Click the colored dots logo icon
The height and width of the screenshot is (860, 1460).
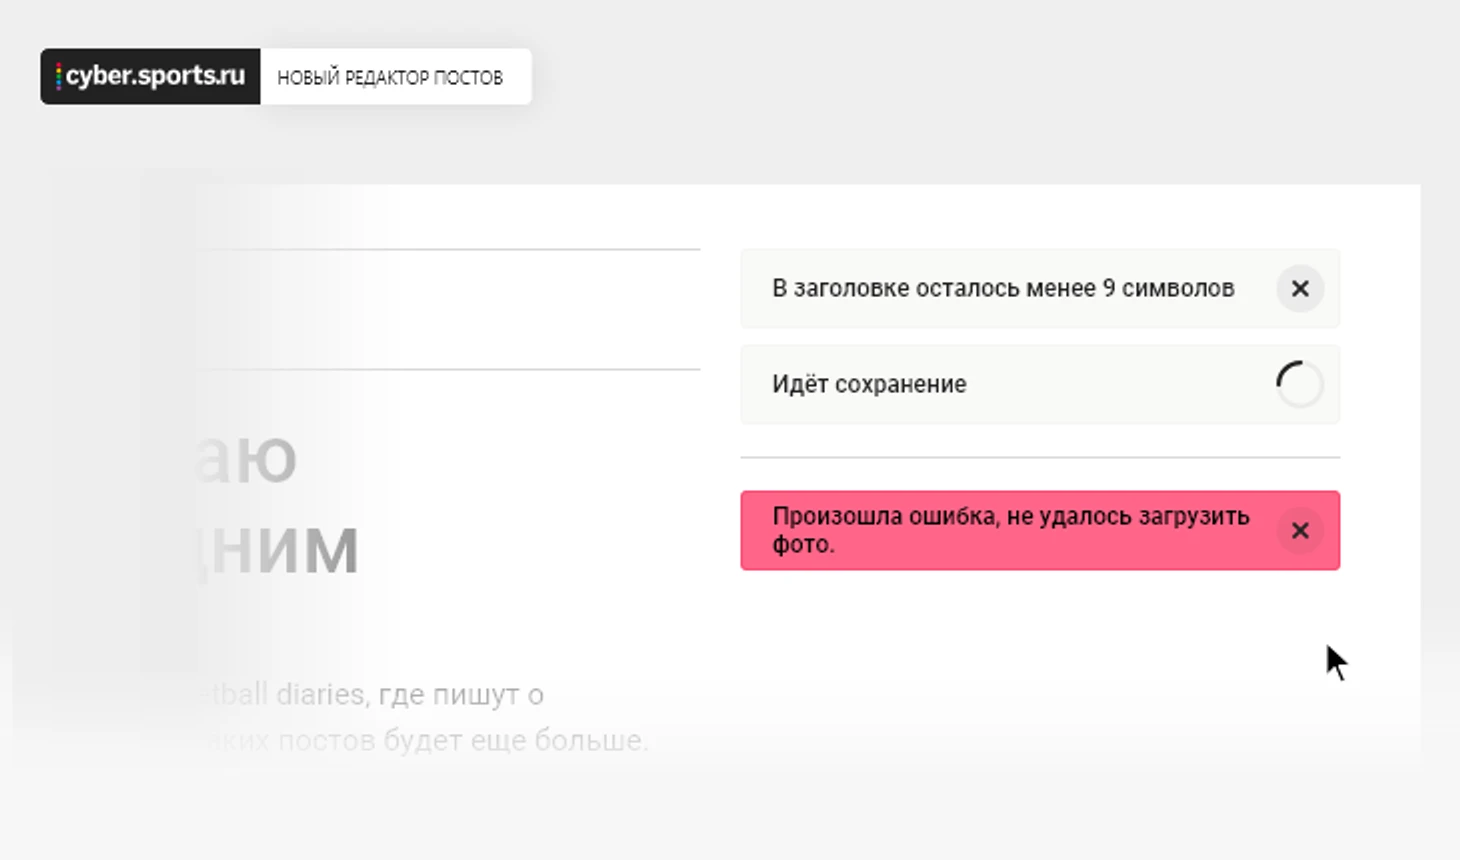click(x=58, y=77)
